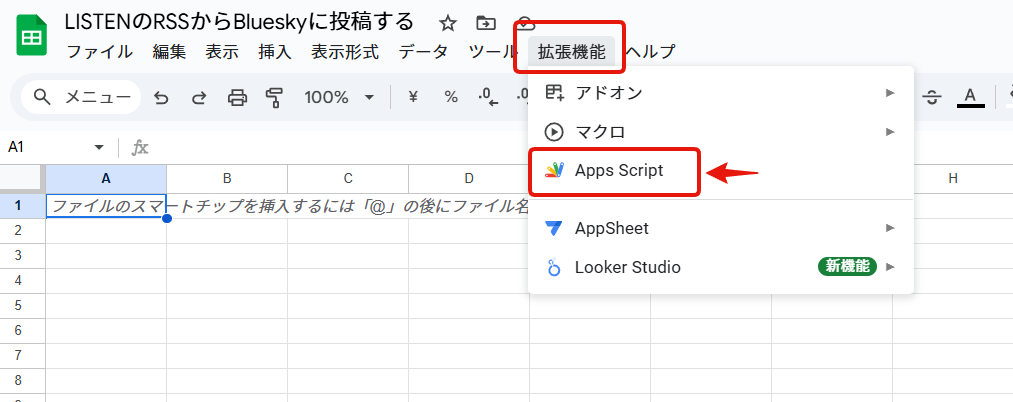Viewport: 1013px width, 402px height.
Task: Decrease decimal places icon
Action: (x=488, y=98)
